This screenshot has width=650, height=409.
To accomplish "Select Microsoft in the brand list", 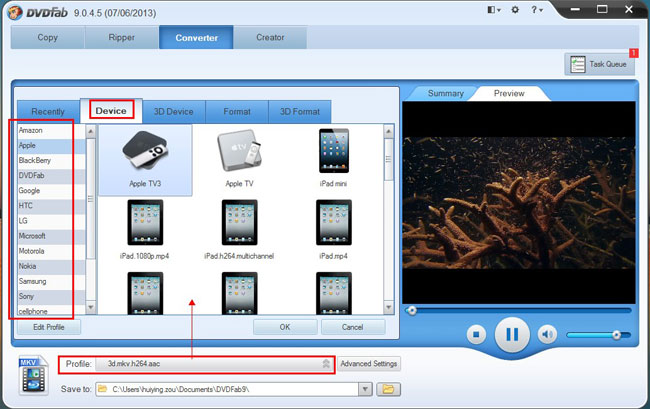I will pos(51,236).
